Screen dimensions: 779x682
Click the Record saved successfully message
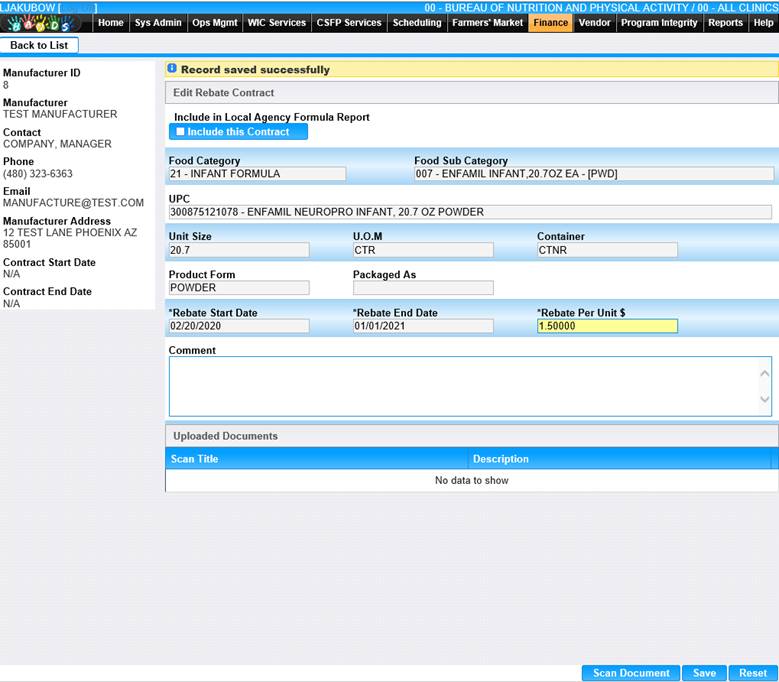point(255,70)
